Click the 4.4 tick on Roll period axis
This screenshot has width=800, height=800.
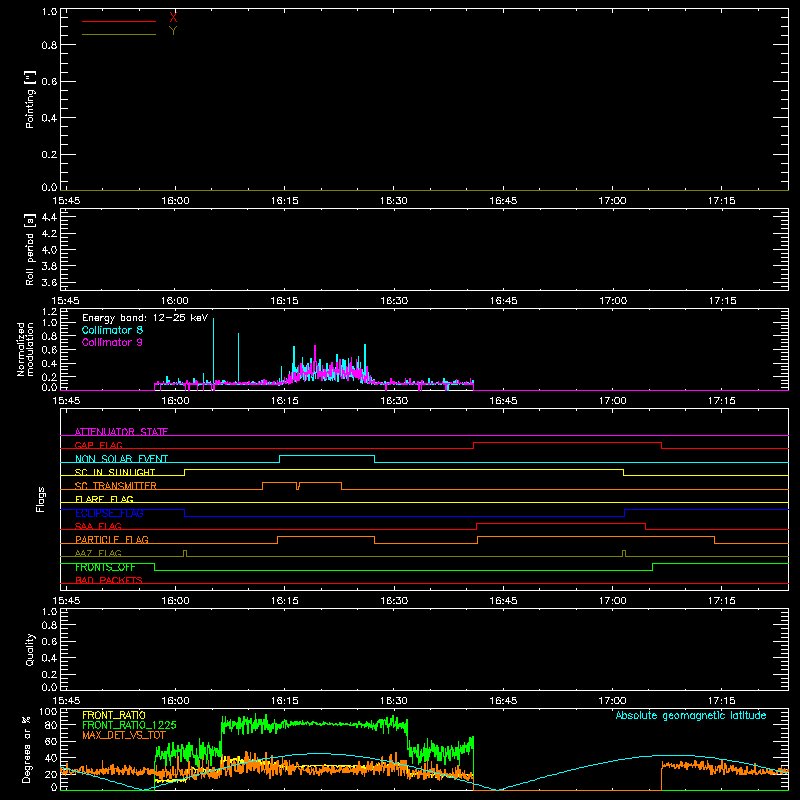point(49,217)
